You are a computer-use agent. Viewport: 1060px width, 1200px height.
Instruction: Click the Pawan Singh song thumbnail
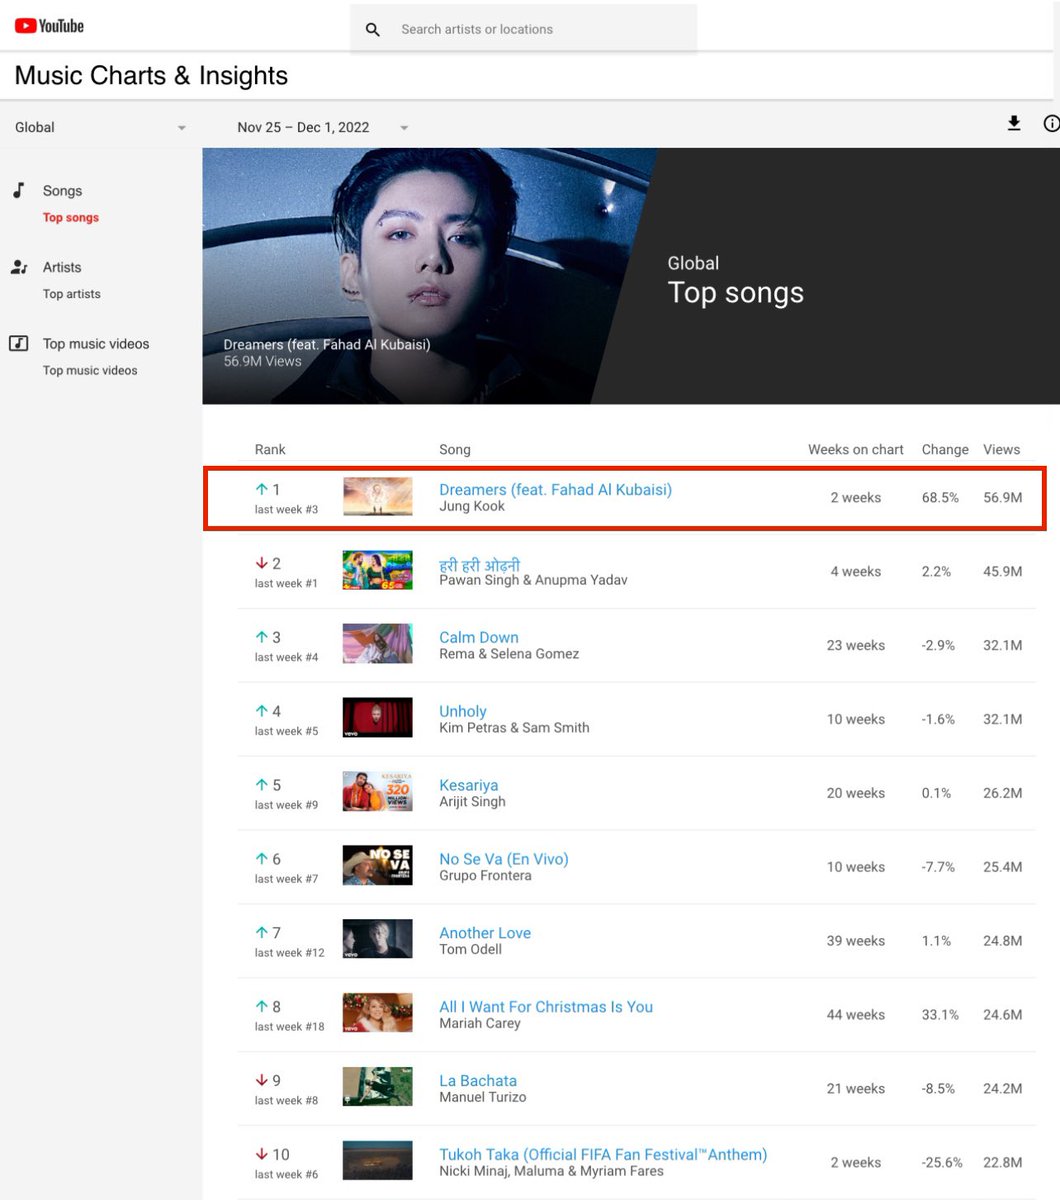(378, 570)
